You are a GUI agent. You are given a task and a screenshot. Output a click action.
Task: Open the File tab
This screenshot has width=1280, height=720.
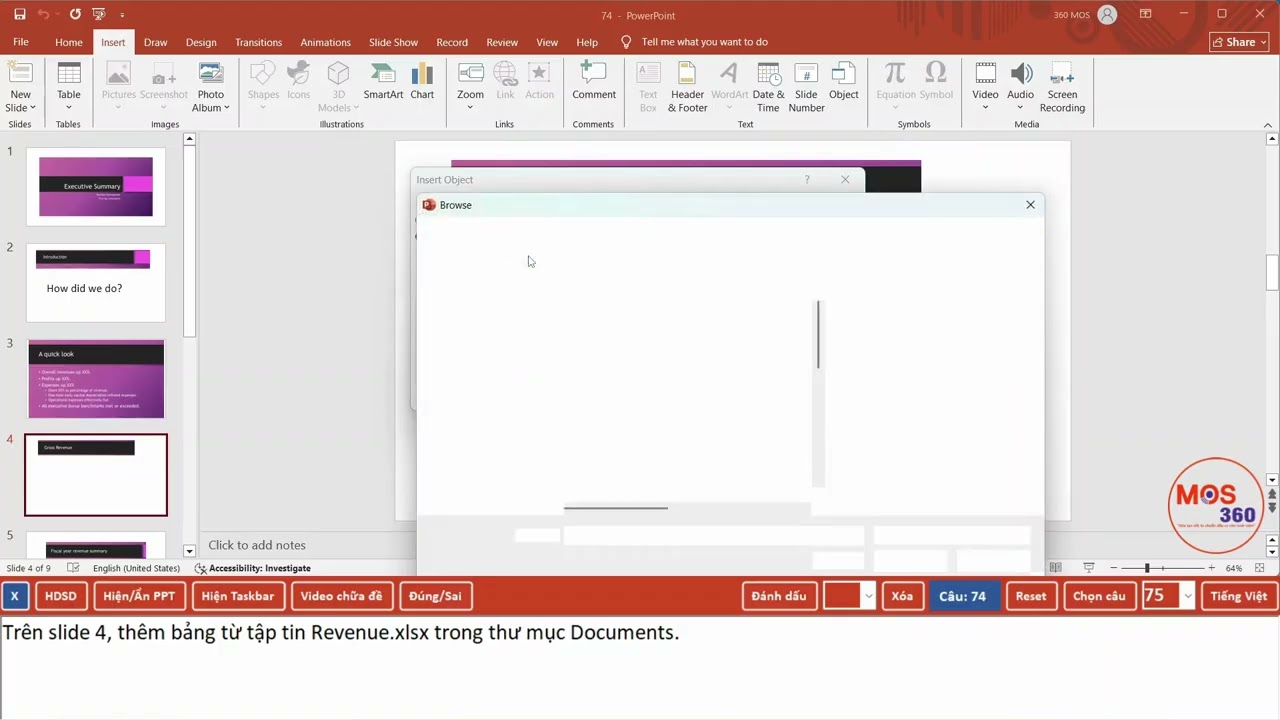point(21,42)
